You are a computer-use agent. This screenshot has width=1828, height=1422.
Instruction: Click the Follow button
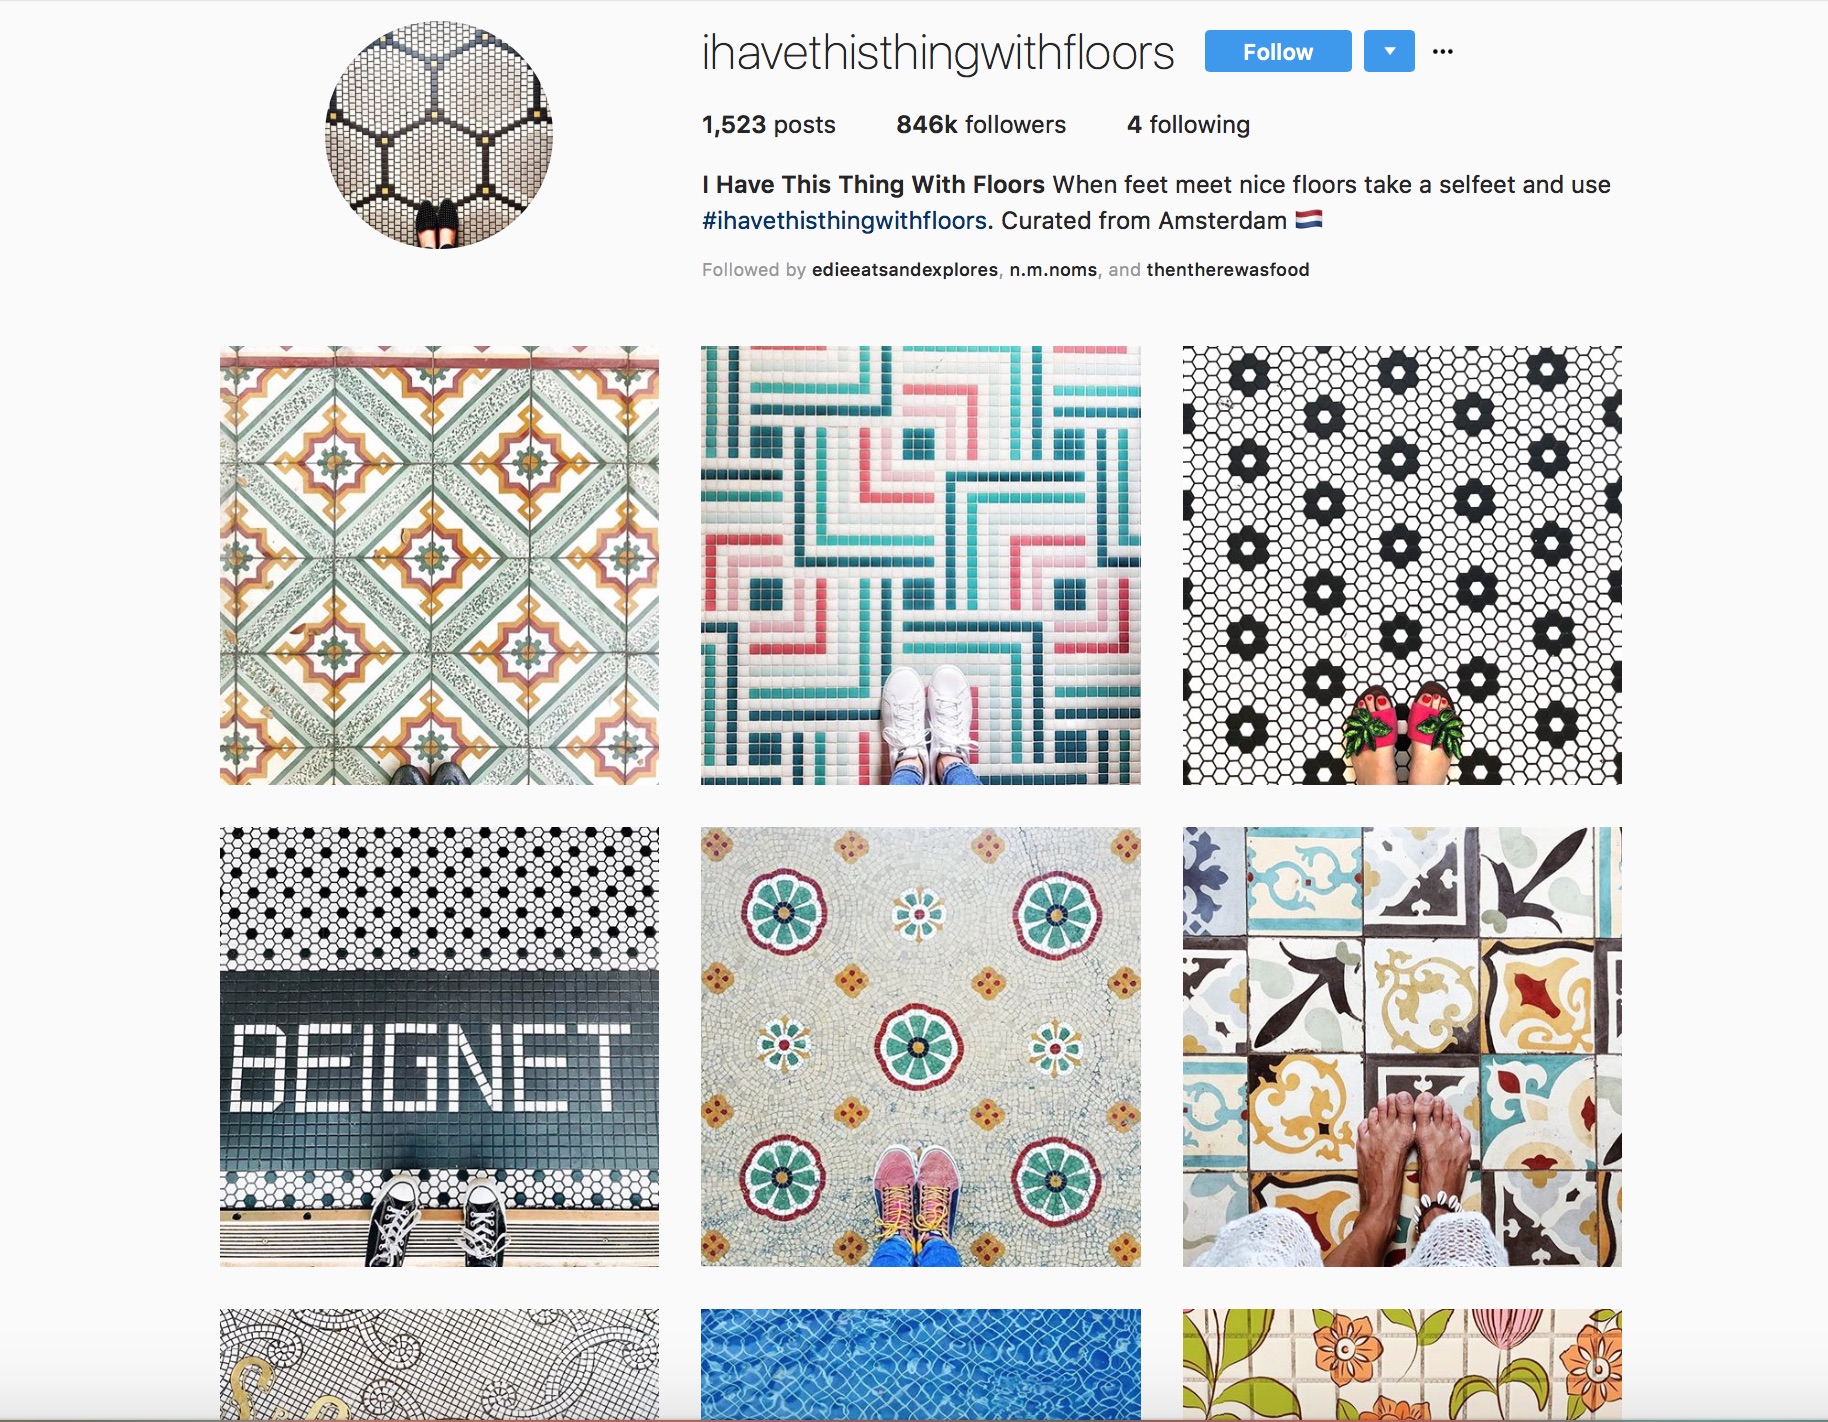coord(1277,51)
